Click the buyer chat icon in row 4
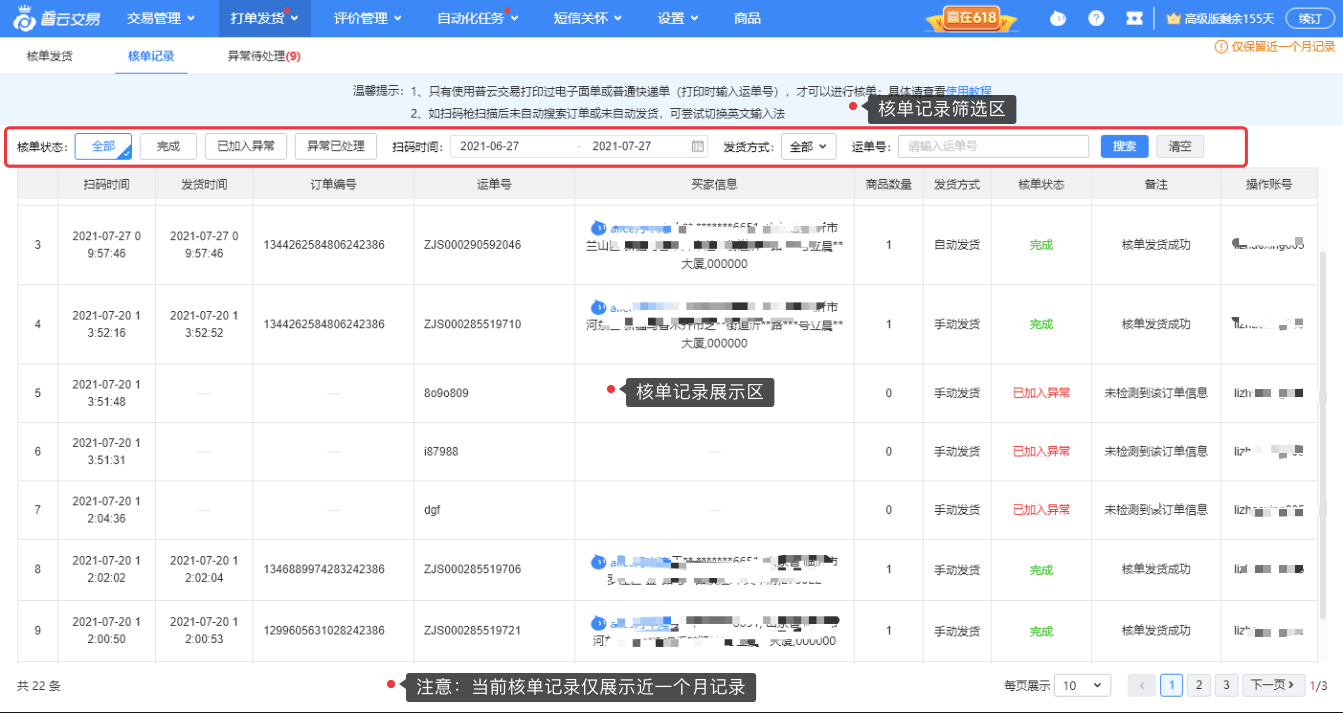The width and height of the screenshot is (1343, 713). click(599, 306)
